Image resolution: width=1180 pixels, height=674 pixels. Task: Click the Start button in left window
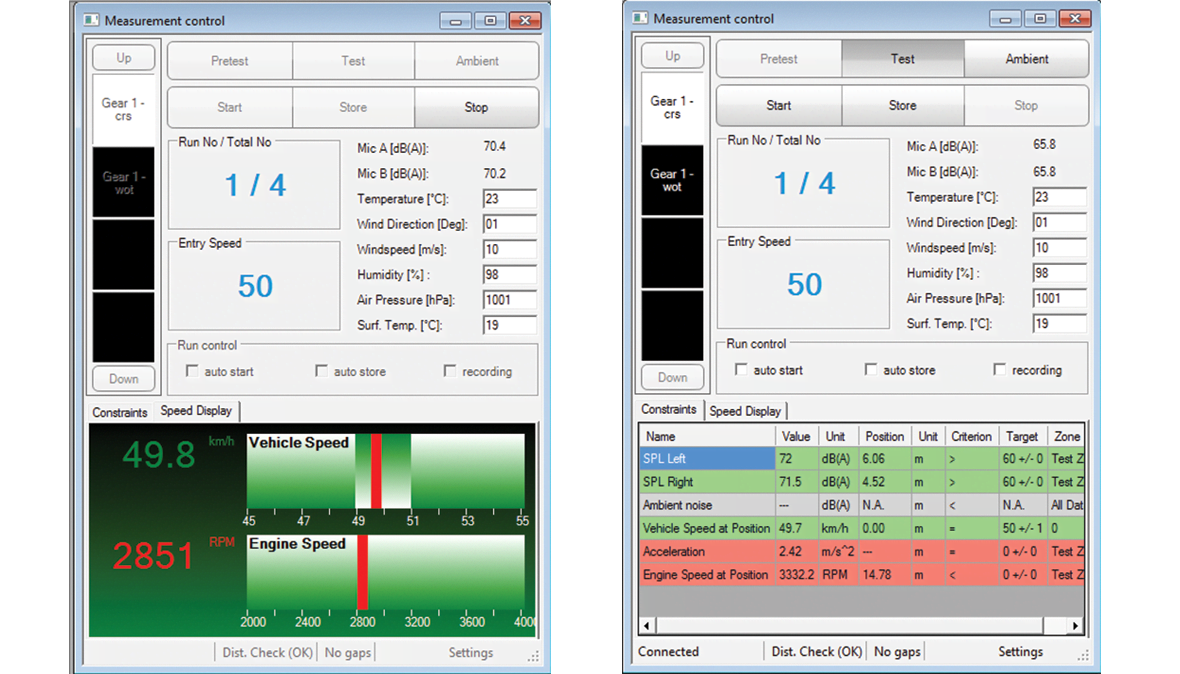click(x=230, y=108)
